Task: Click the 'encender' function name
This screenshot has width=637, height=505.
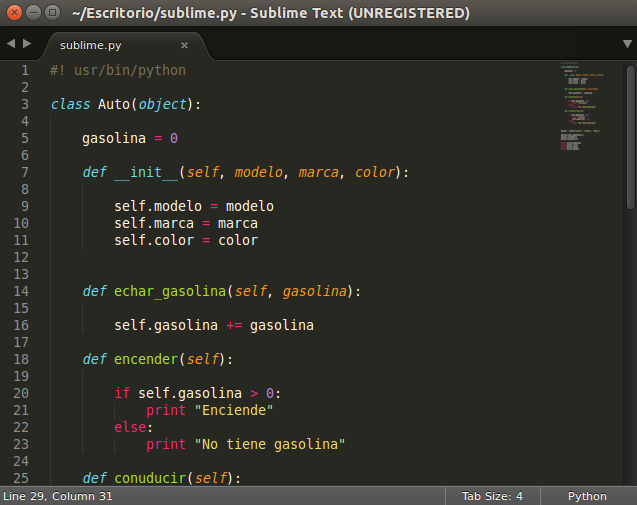Action: (146, 359)
